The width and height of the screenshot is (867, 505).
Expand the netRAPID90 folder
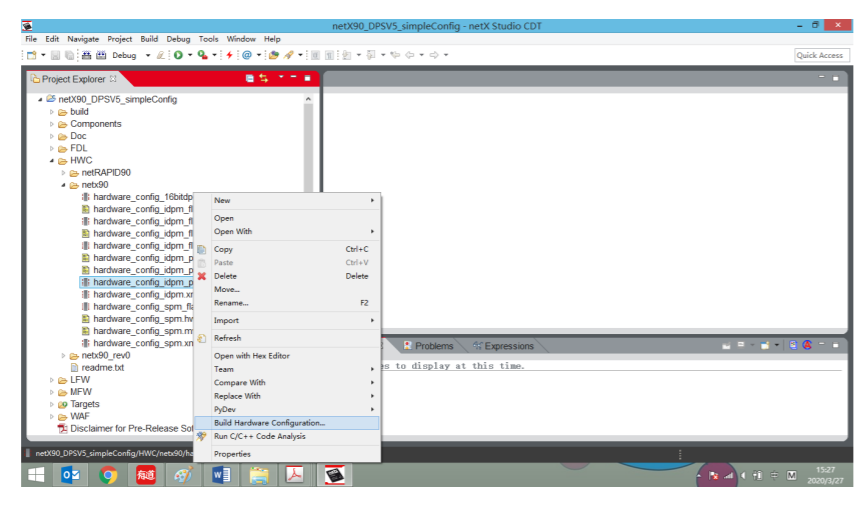click(x=64, y=173)
